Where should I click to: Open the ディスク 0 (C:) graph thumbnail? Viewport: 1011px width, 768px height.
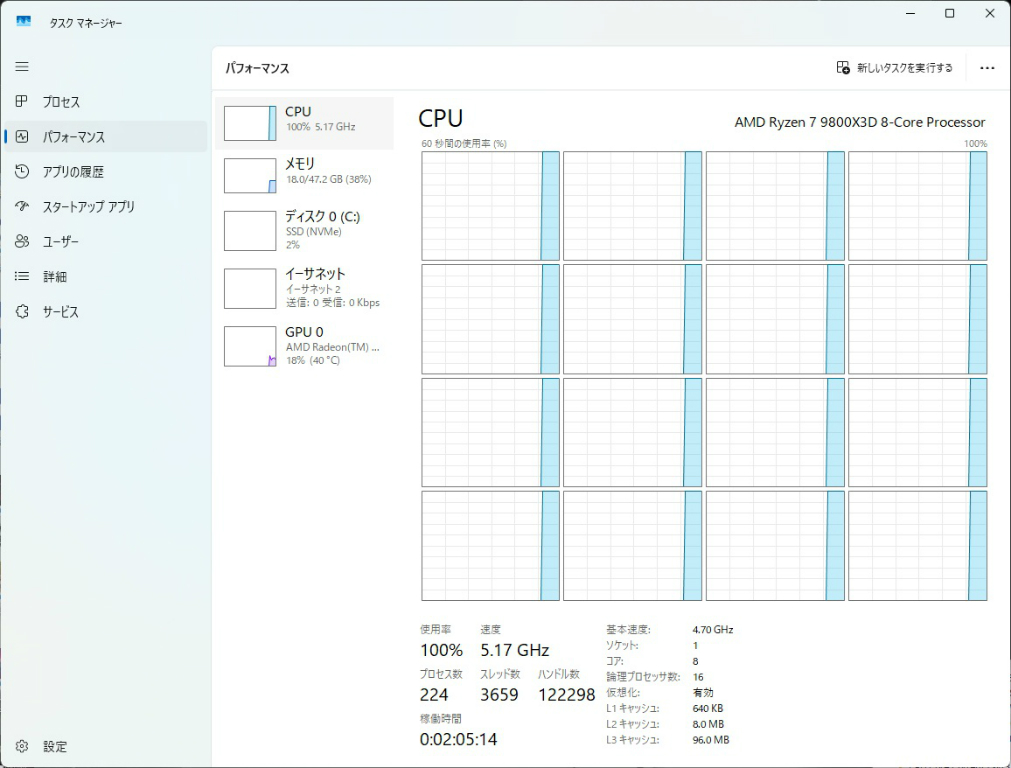tap(250, 231)
